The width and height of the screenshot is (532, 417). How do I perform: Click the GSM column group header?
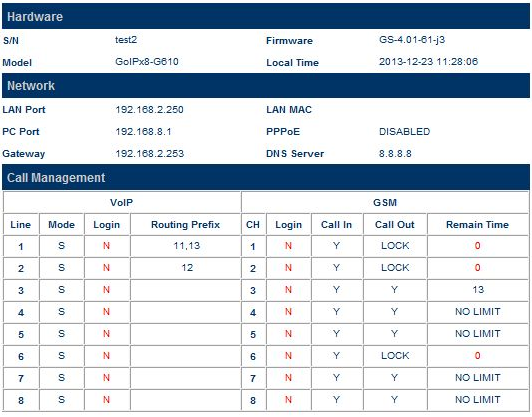pyautogui.click(x=385, y=203)
